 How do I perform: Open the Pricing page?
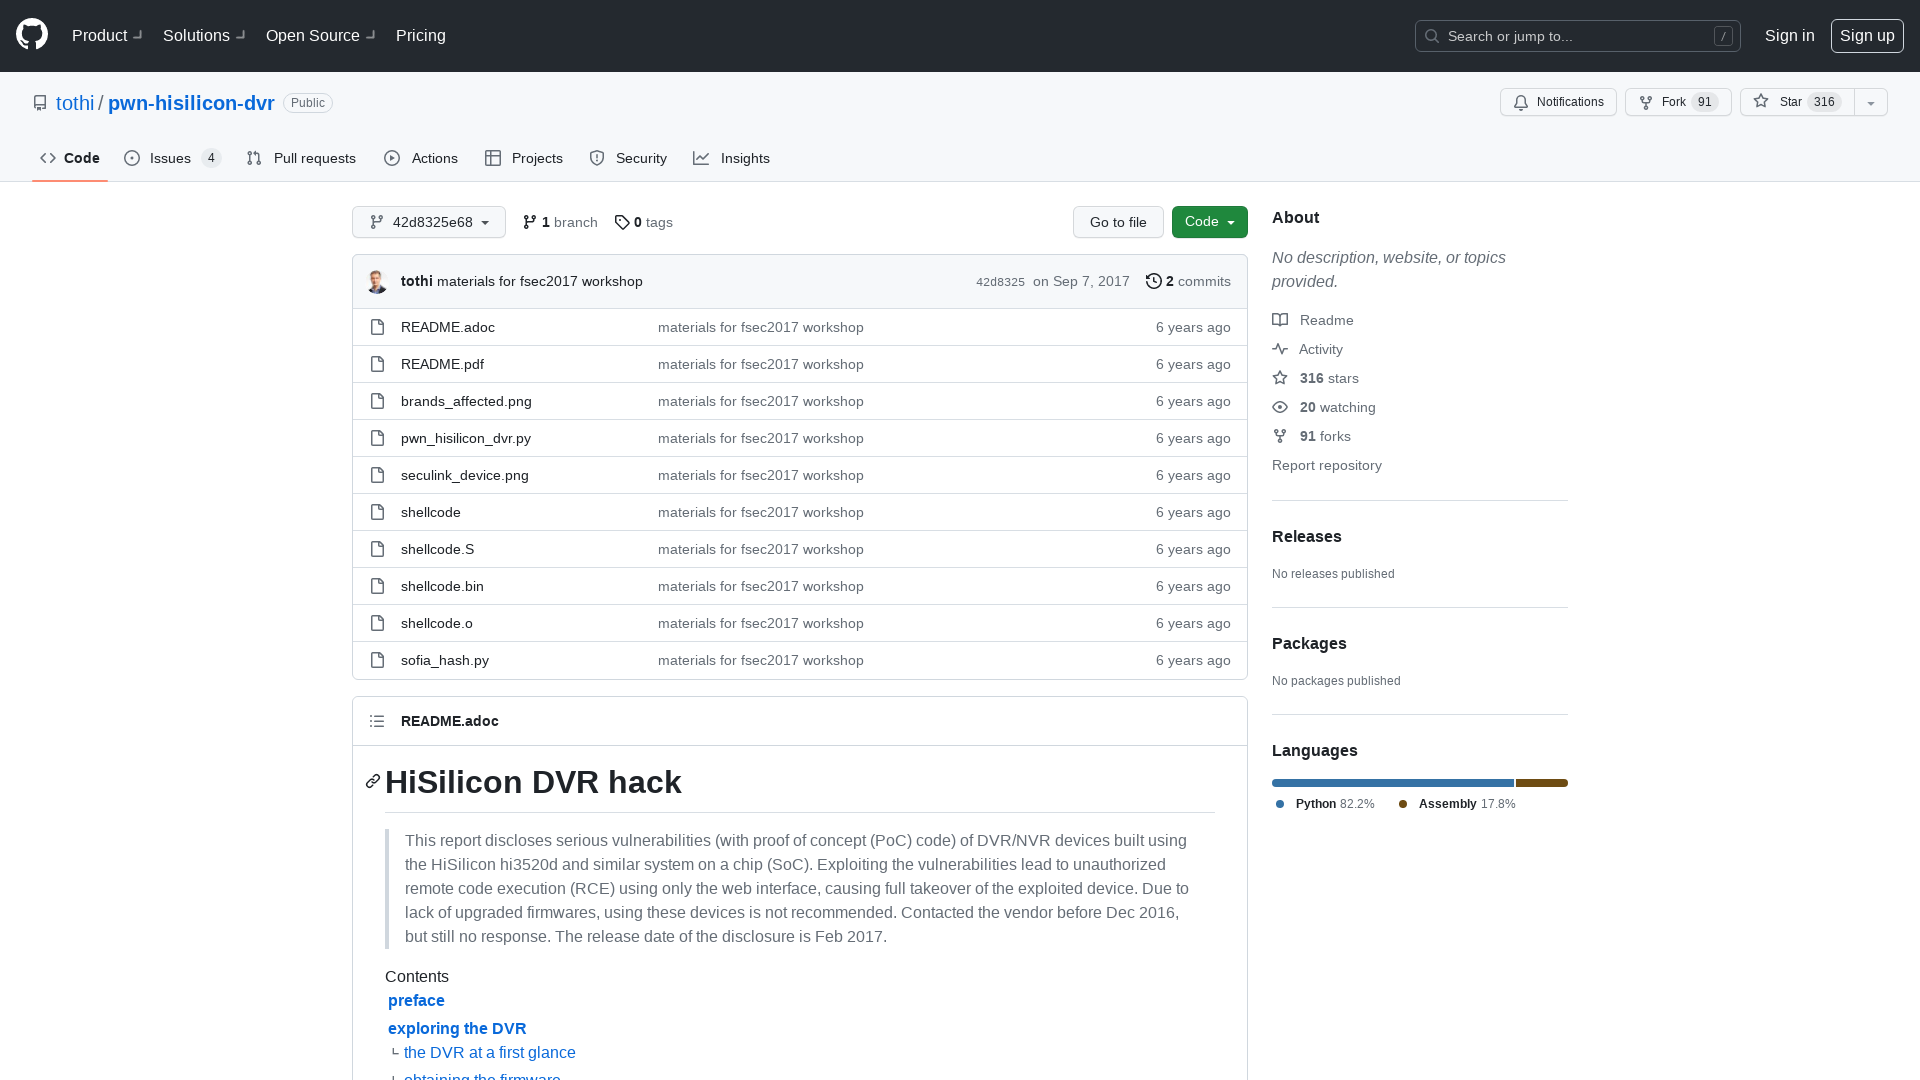[421, 35]
